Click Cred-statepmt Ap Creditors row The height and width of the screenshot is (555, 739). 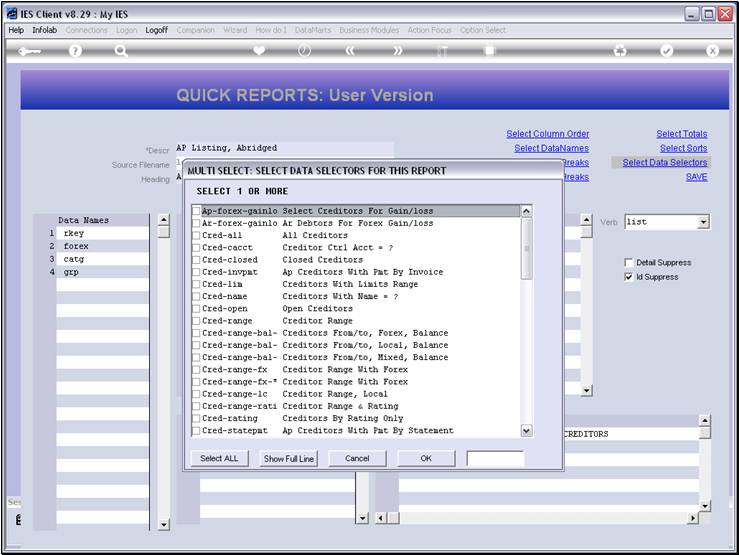coord(355,430)
